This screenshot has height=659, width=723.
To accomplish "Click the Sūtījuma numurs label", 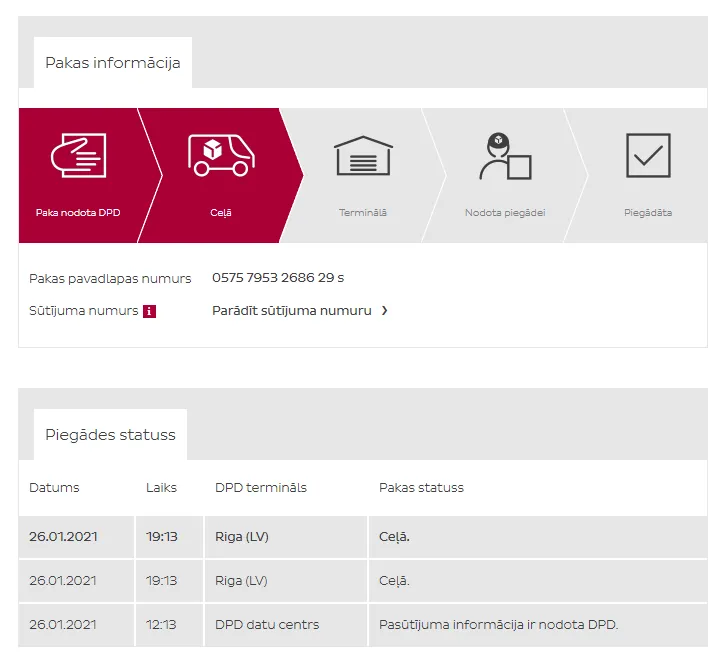I will point(83,311).
